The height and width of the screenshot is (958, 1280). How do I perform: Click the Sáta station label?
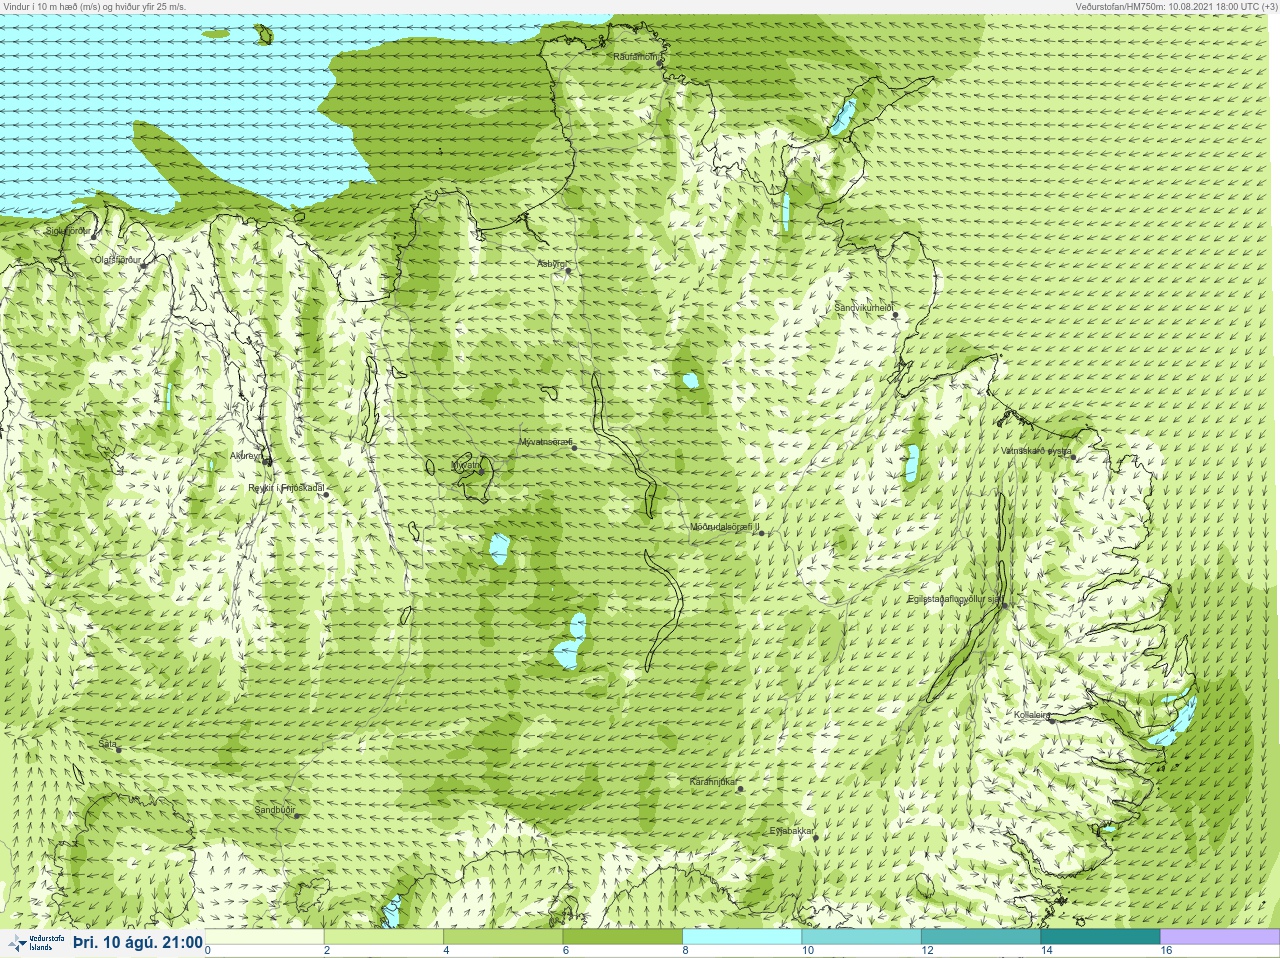[x=108, y=744]
